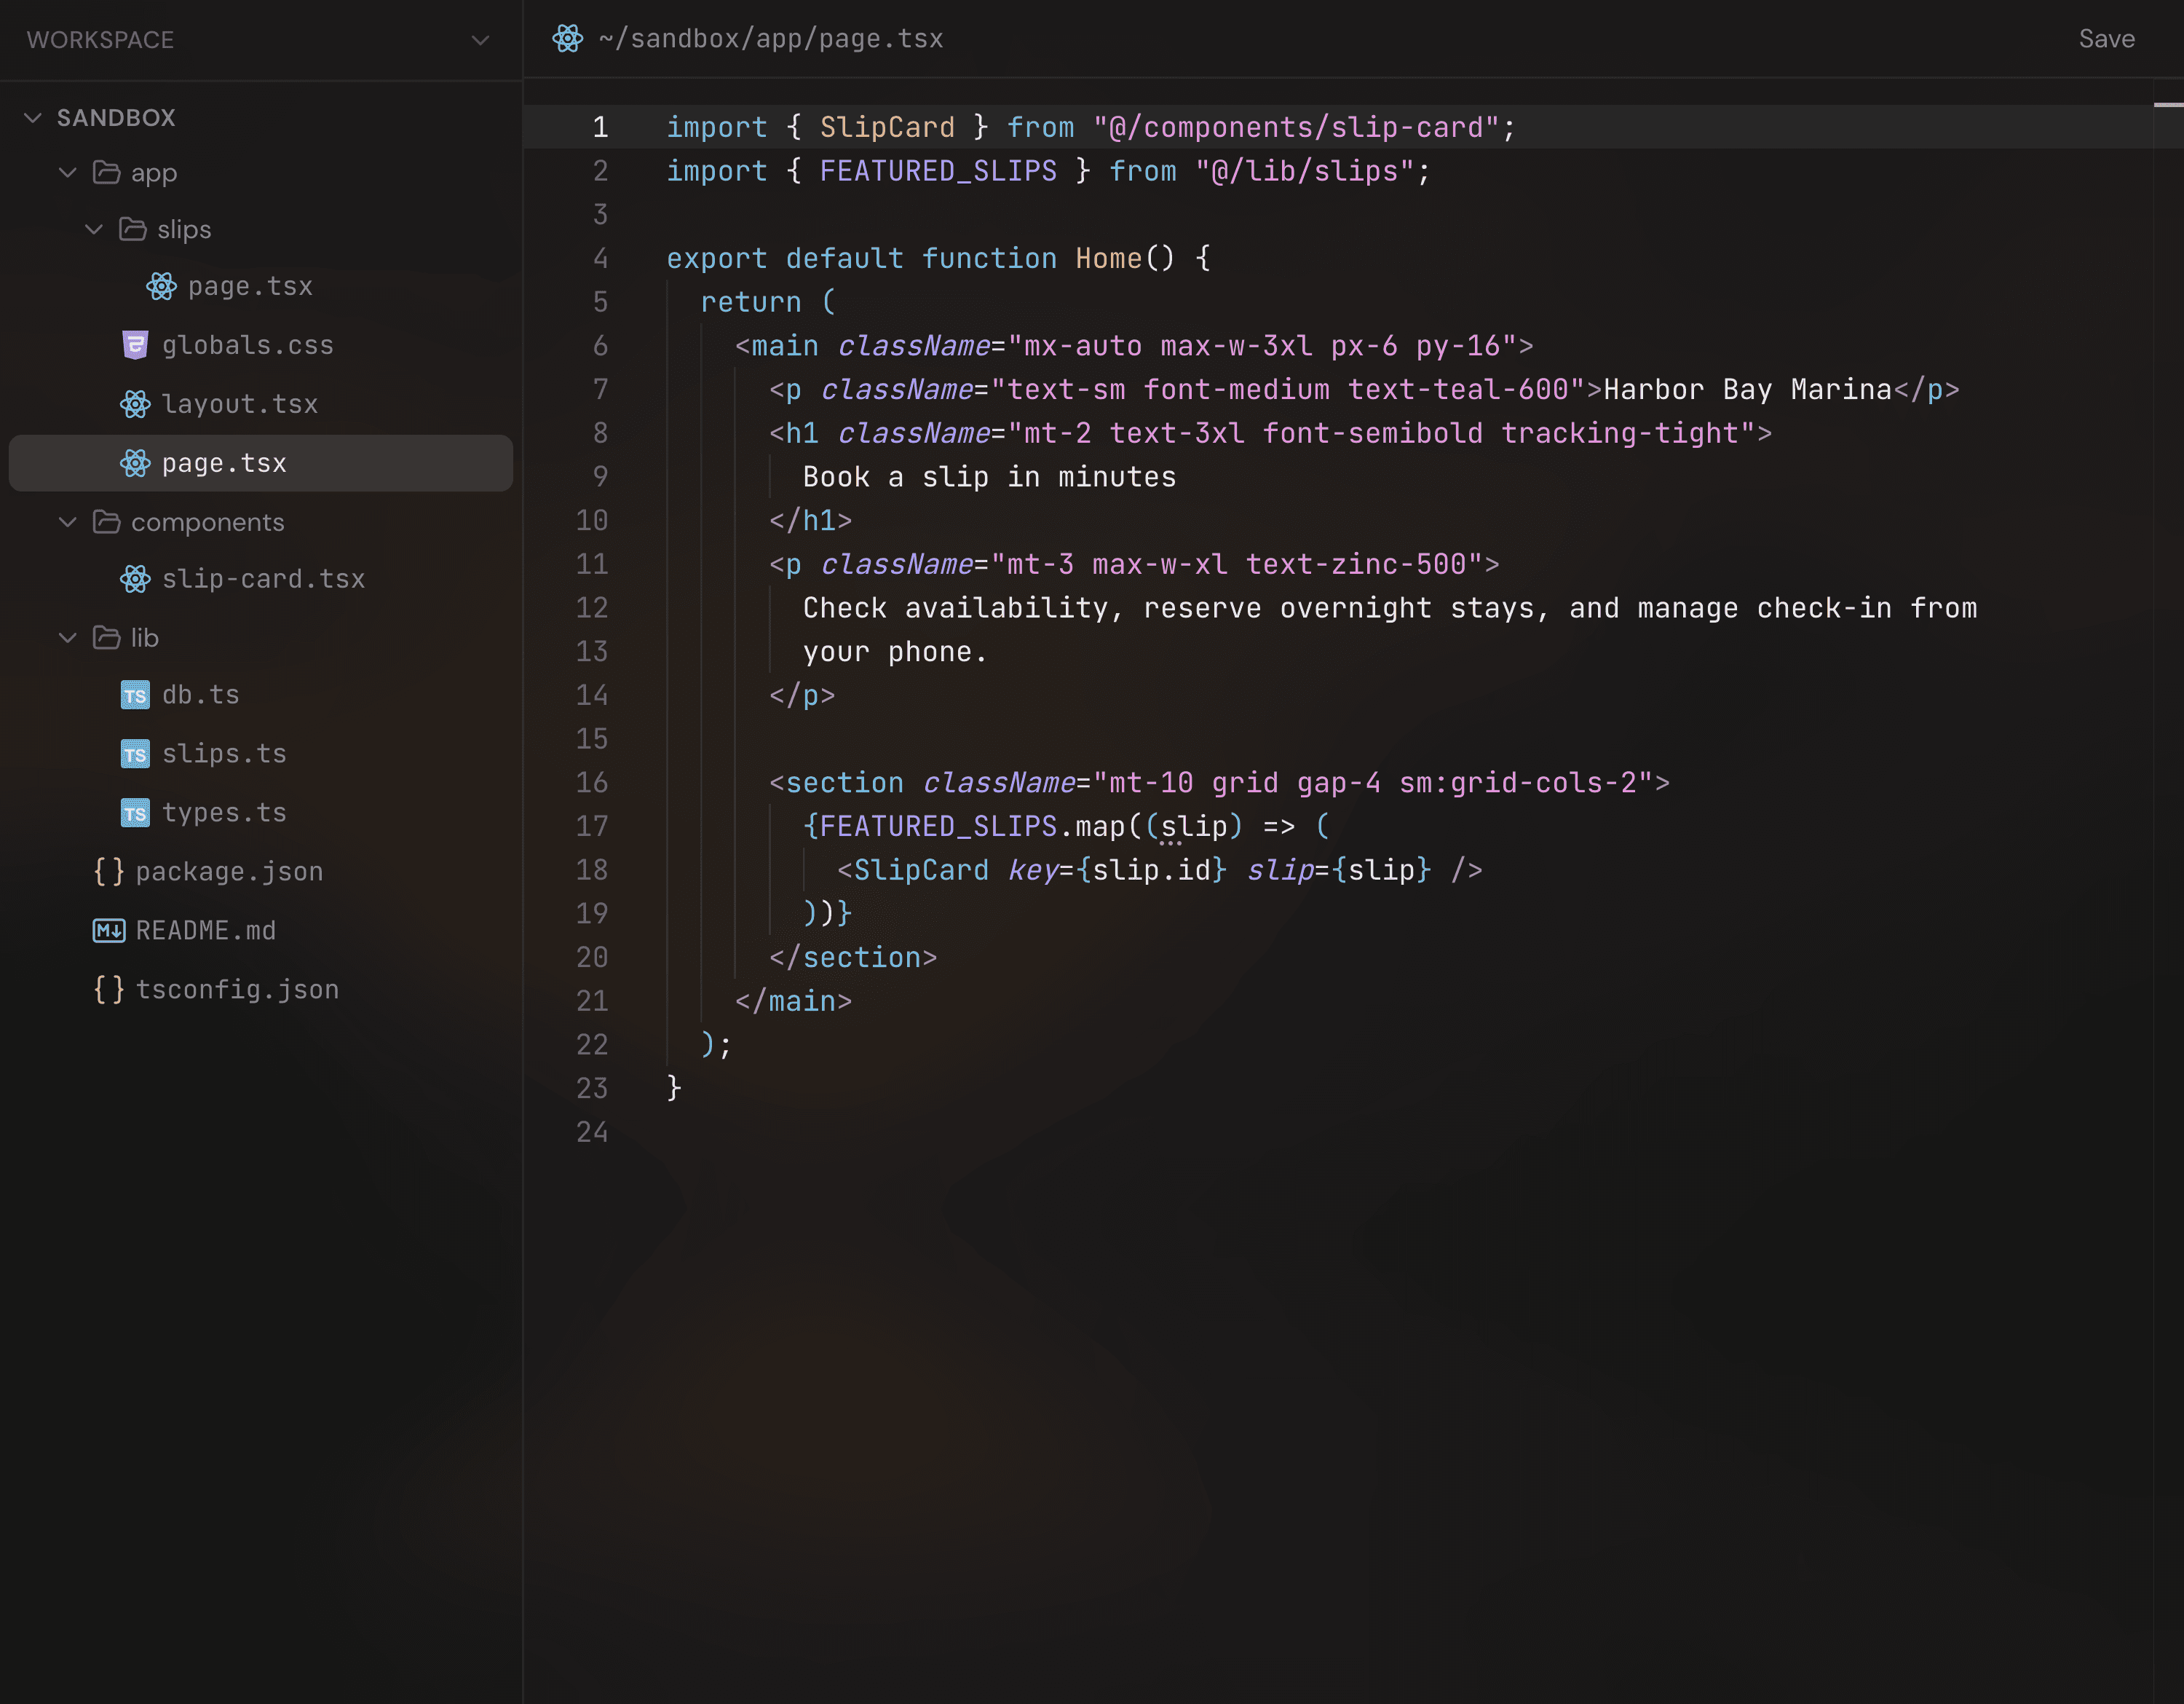Viewport: 2184px width, 1704px height.
Task: Select the highlighted page.tsx file
Action: point(261,463)
